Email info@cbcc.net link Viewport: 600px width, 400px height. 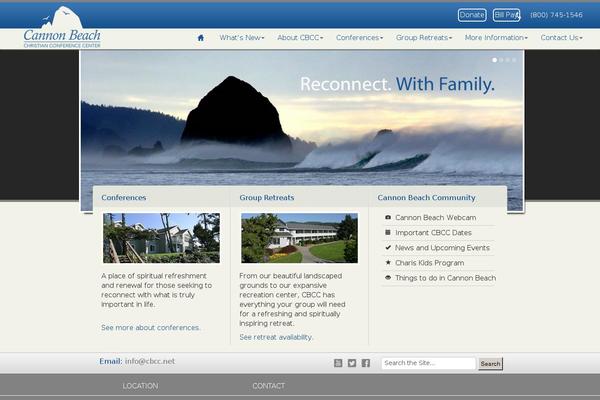click(x=150, y=361)
